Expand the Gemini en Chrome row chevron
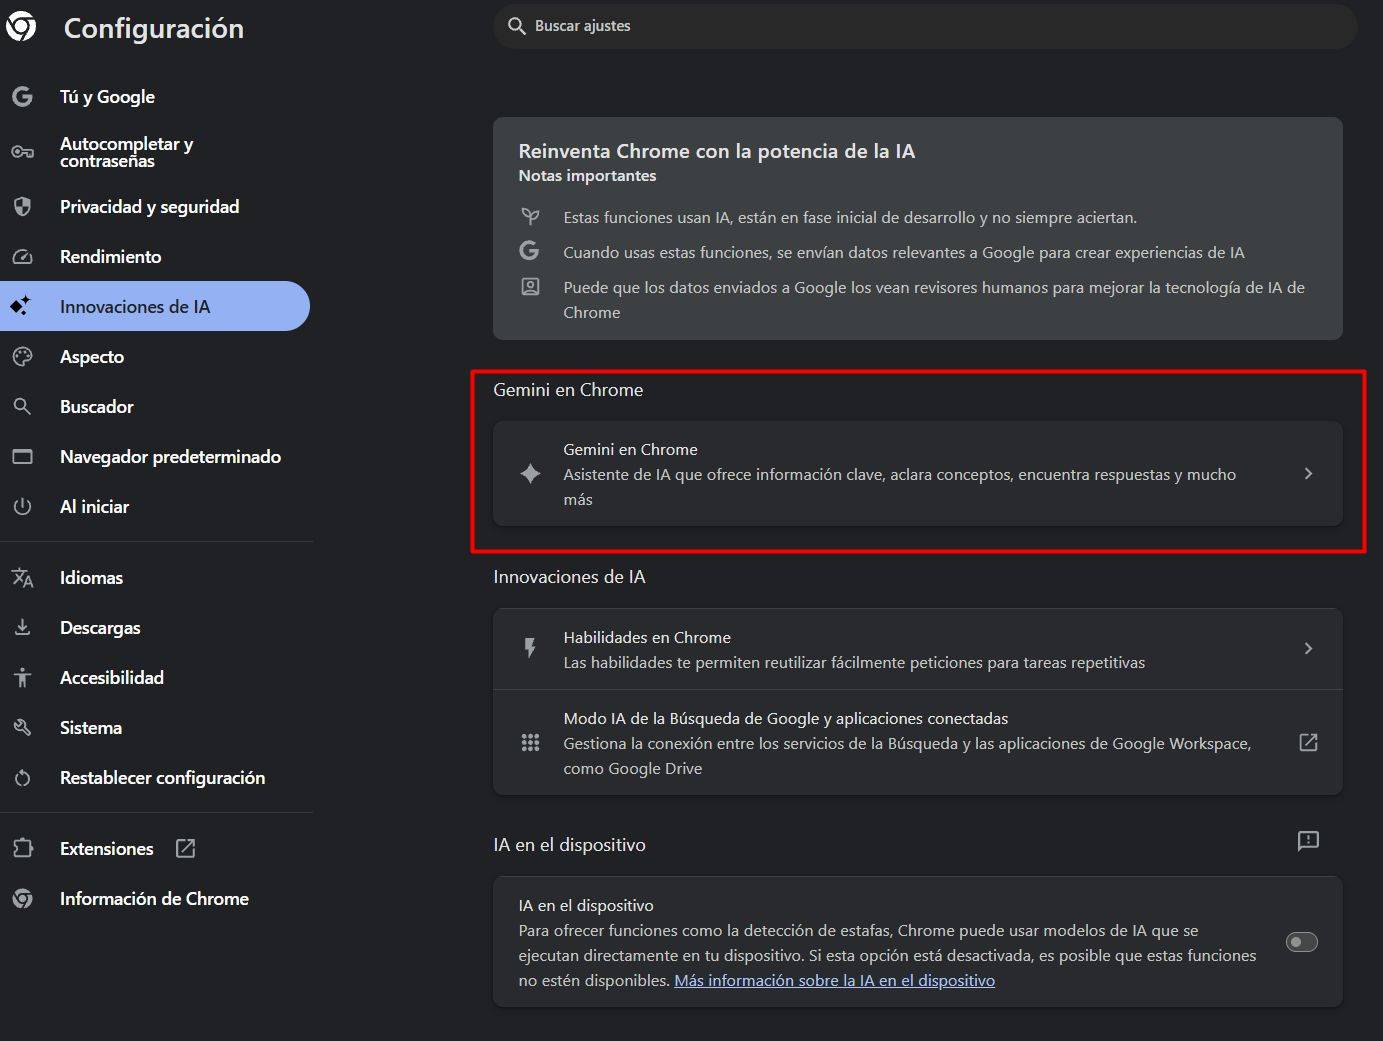 coord(1308,474)
